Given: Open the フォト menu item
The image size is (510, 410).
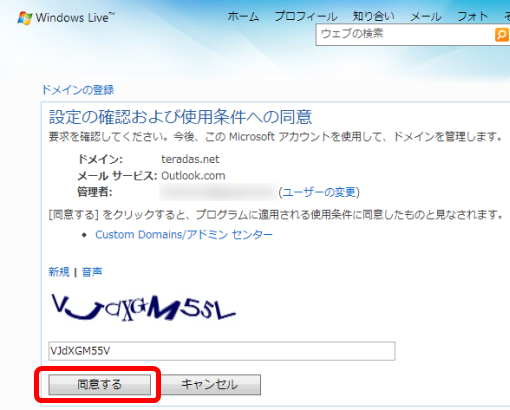Looking at the screenshot, I should tap(473, 16).
